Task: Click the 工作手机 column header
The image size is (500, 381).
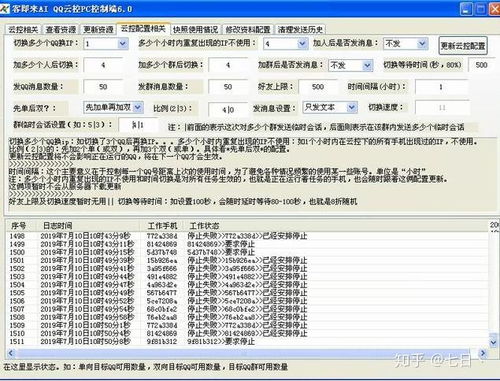Action: [162, 226]
